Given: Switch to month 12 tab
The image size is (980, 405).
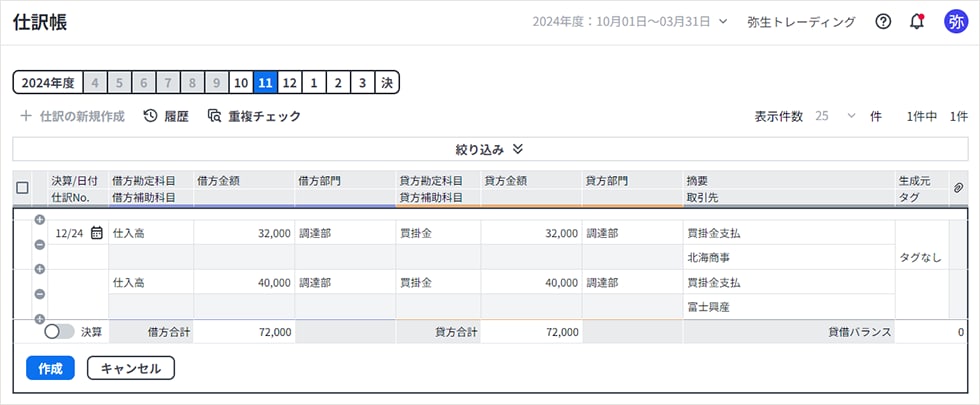Looking at the screenshot, I should tap(289, 82).
